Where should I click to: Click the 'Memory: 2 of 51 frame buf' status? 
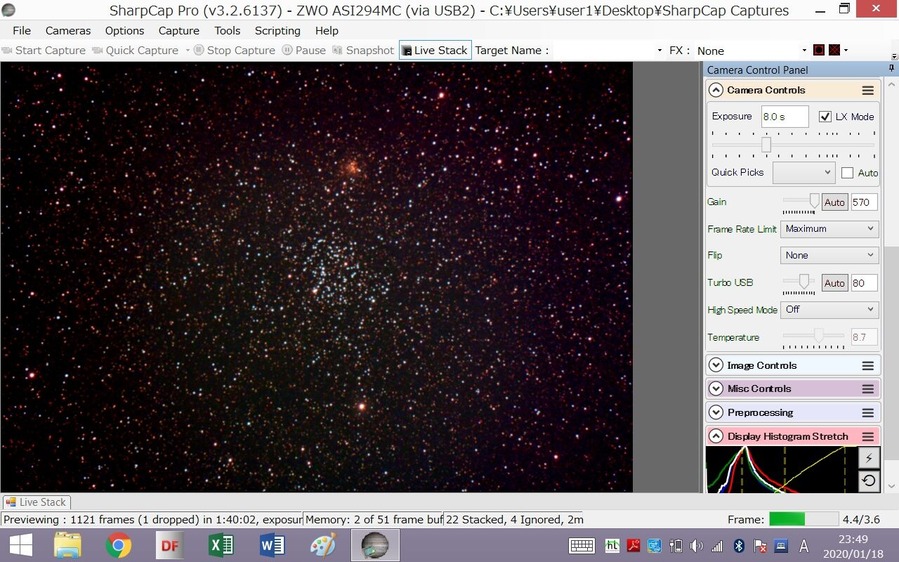373,520
